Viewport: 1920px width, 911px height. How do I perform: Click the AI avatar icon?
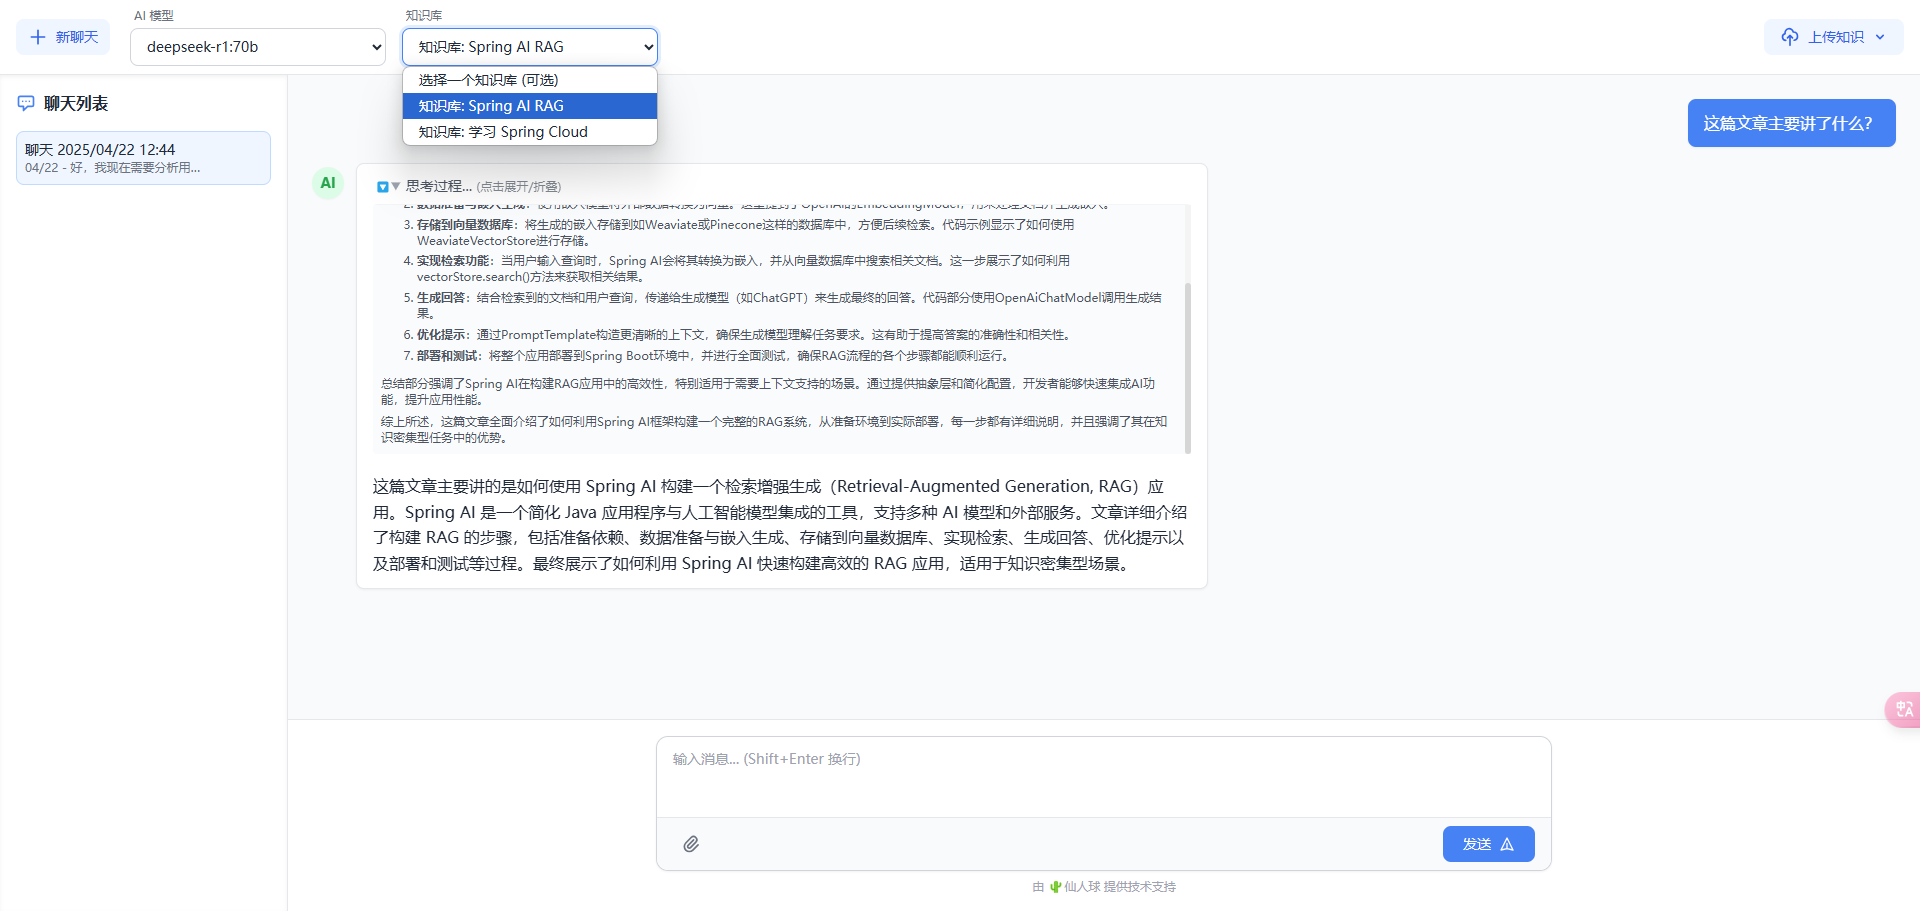[328, 183]
